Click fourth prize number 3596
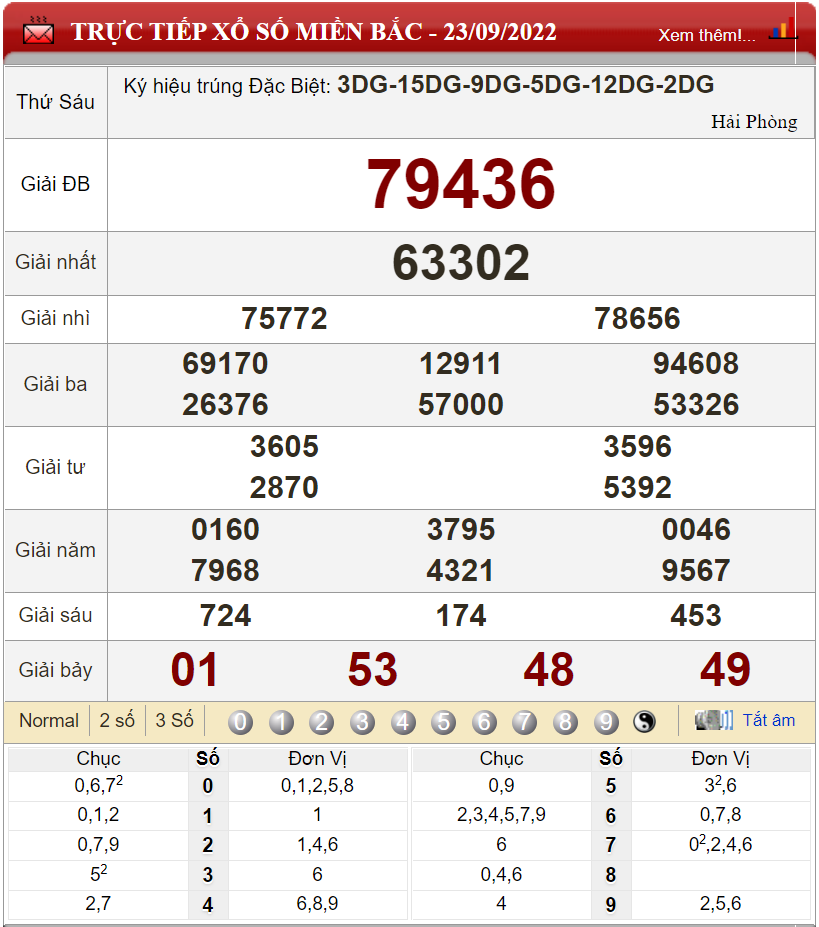Image resolution: width=819 pixels, height=927 pixels. coord(637,446)
